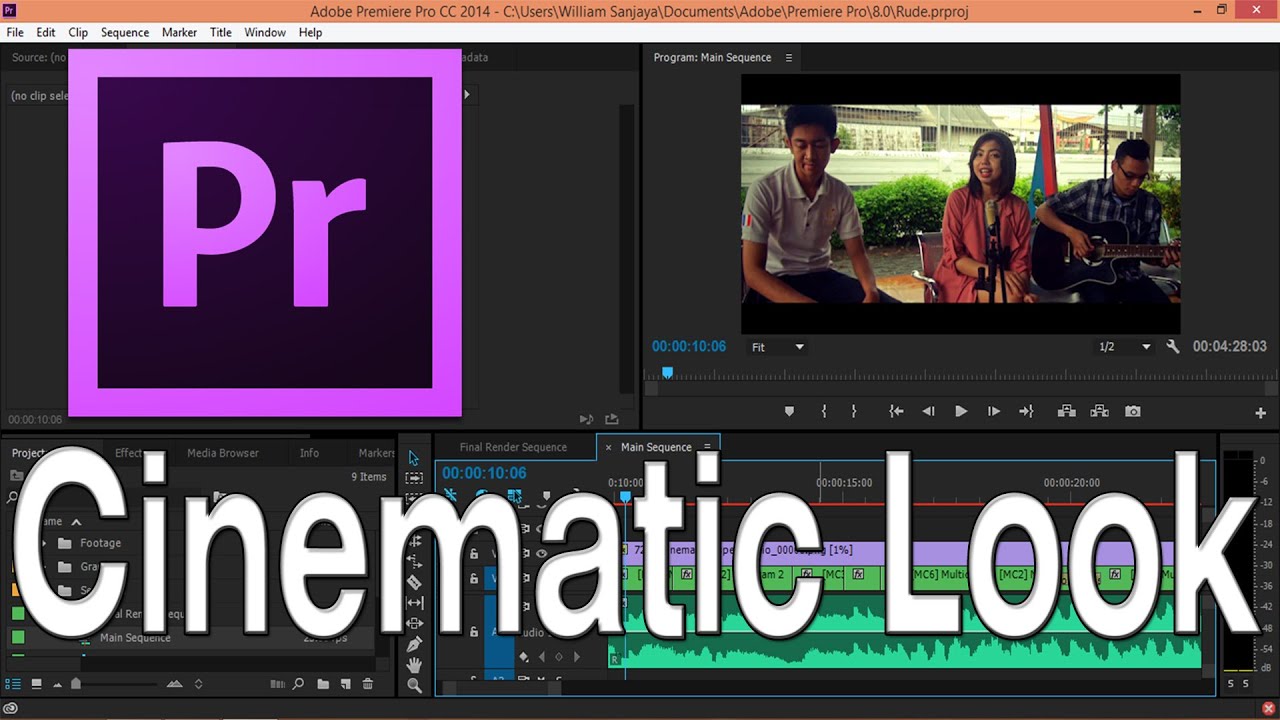Click Go to Out point
This screenshot has width=1280, height=720.
click(x=1026, y=411)
